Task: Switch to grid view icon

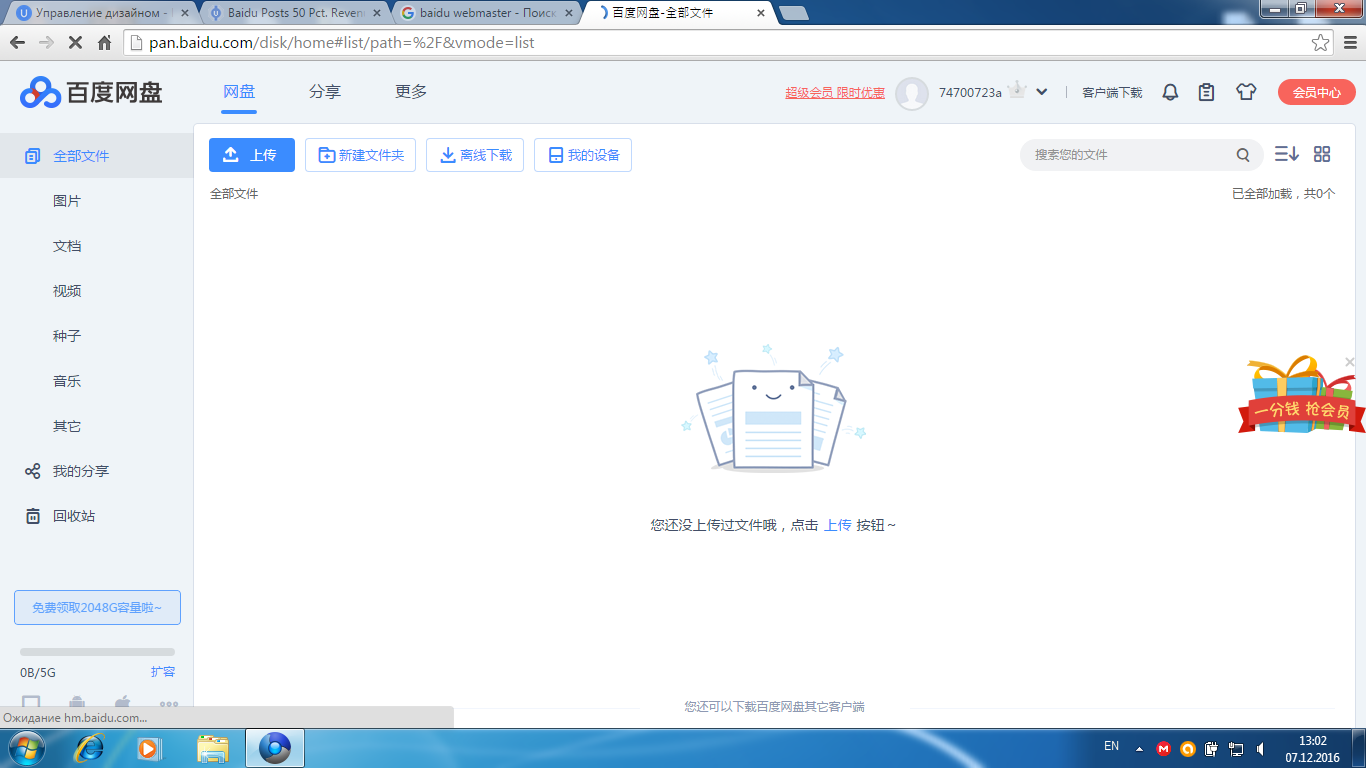Action: (1322, 154)
